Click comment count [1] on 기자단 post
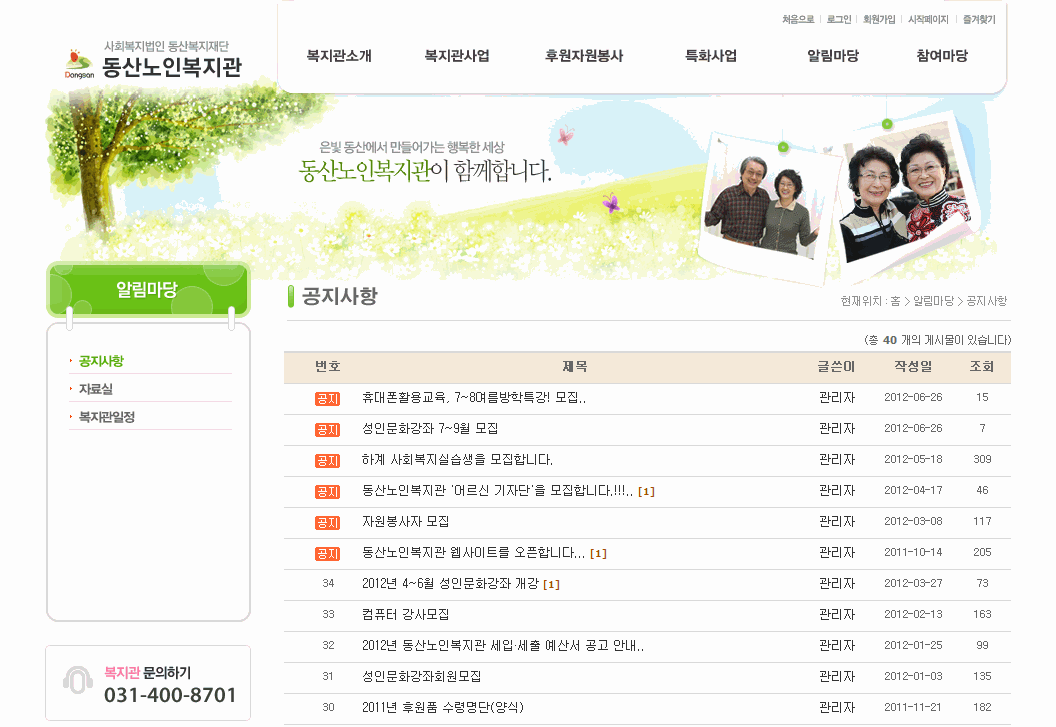The height and width of the screenshot is (727, 1056). [x=646, y=492]
